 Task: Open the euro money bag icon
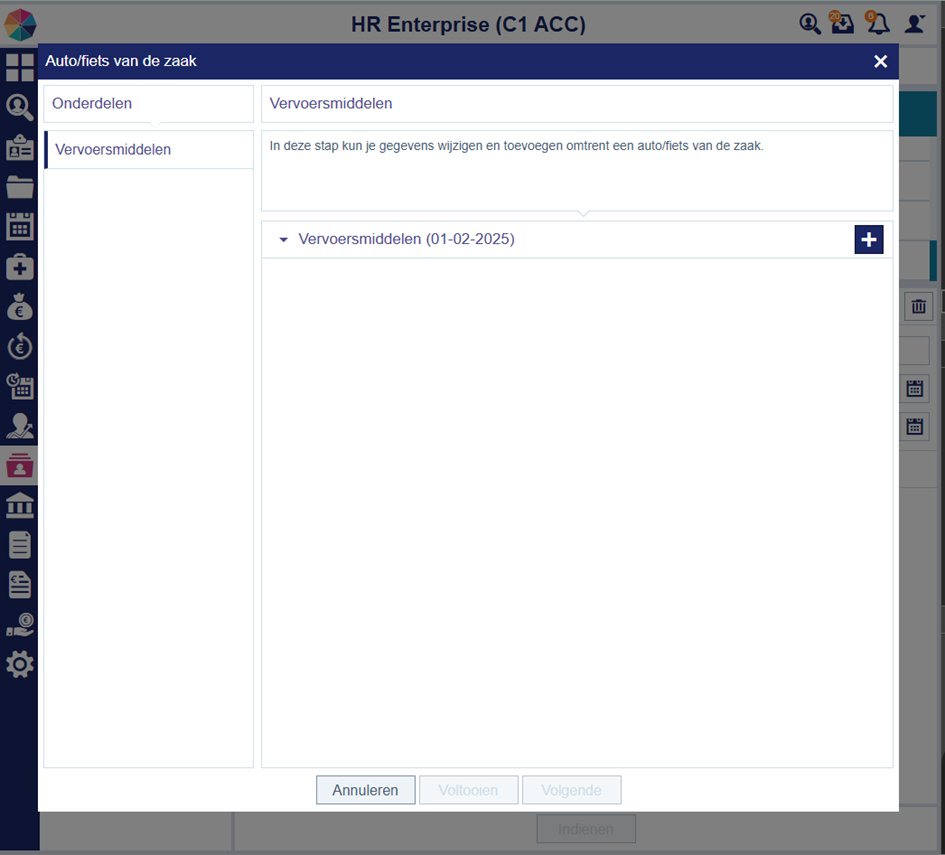click(x=19, y=306)
